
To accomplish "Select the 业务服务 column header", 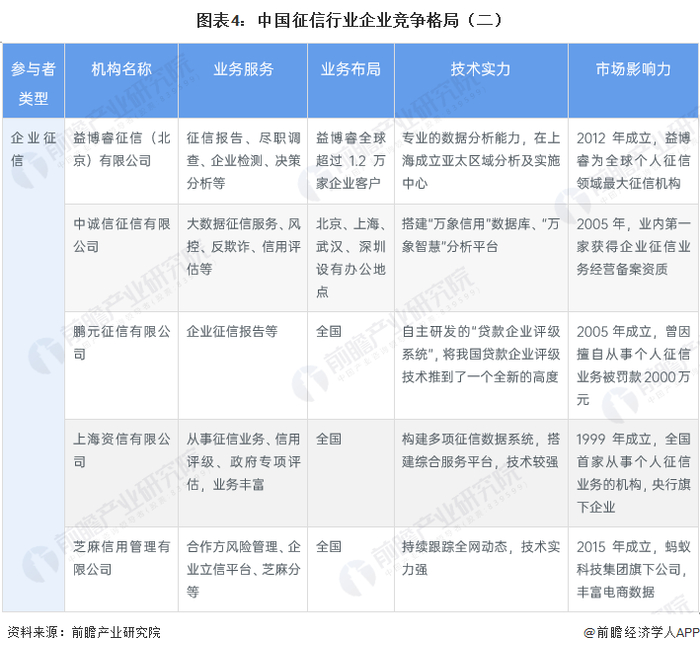I will (x=243, y=81).
